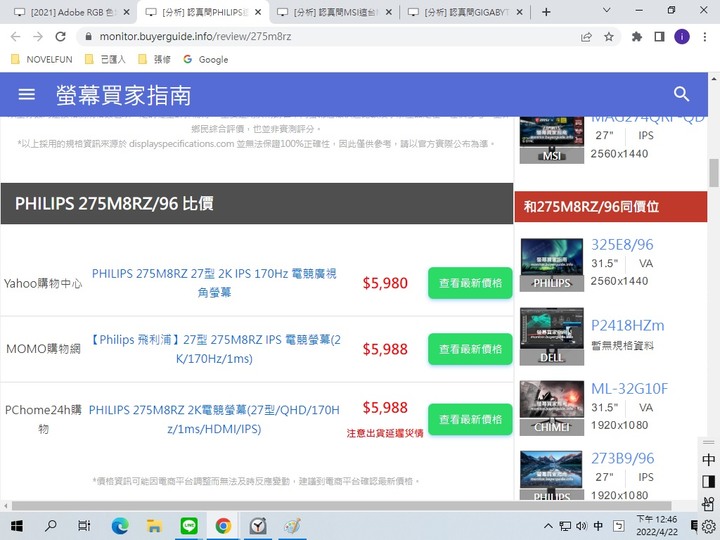Viewport: 720px width, 540px height.
Task: Click the tab search chevron in title bar
Action: [x=607, y=10]
